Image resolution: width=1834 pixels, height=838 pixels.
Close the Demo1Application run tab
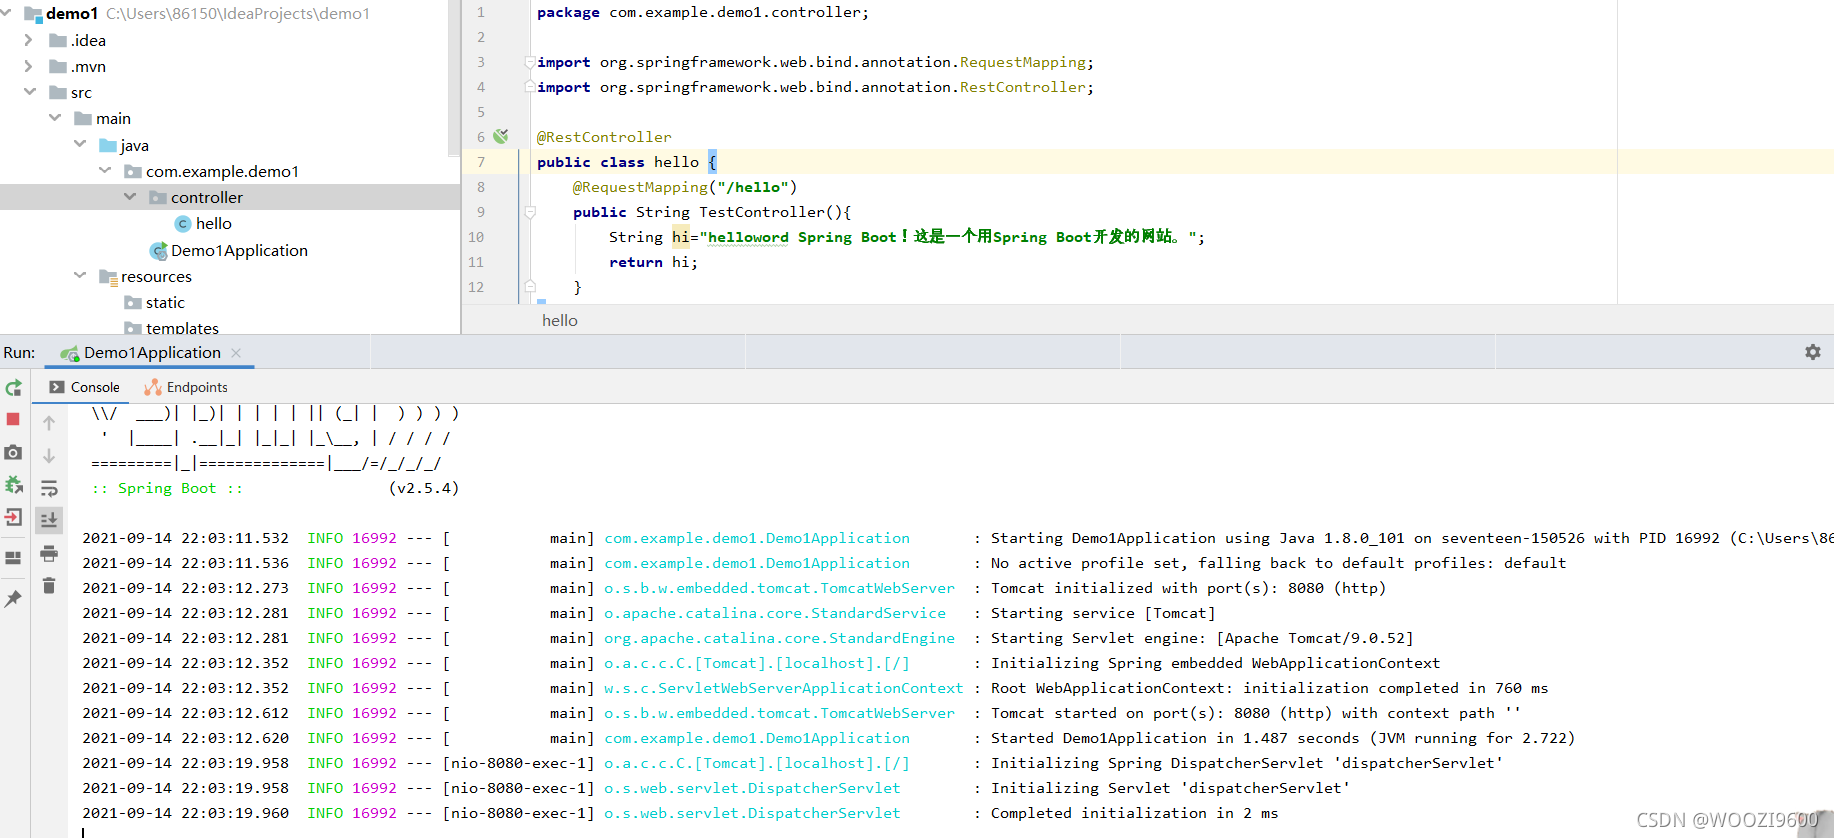point(236,353)
